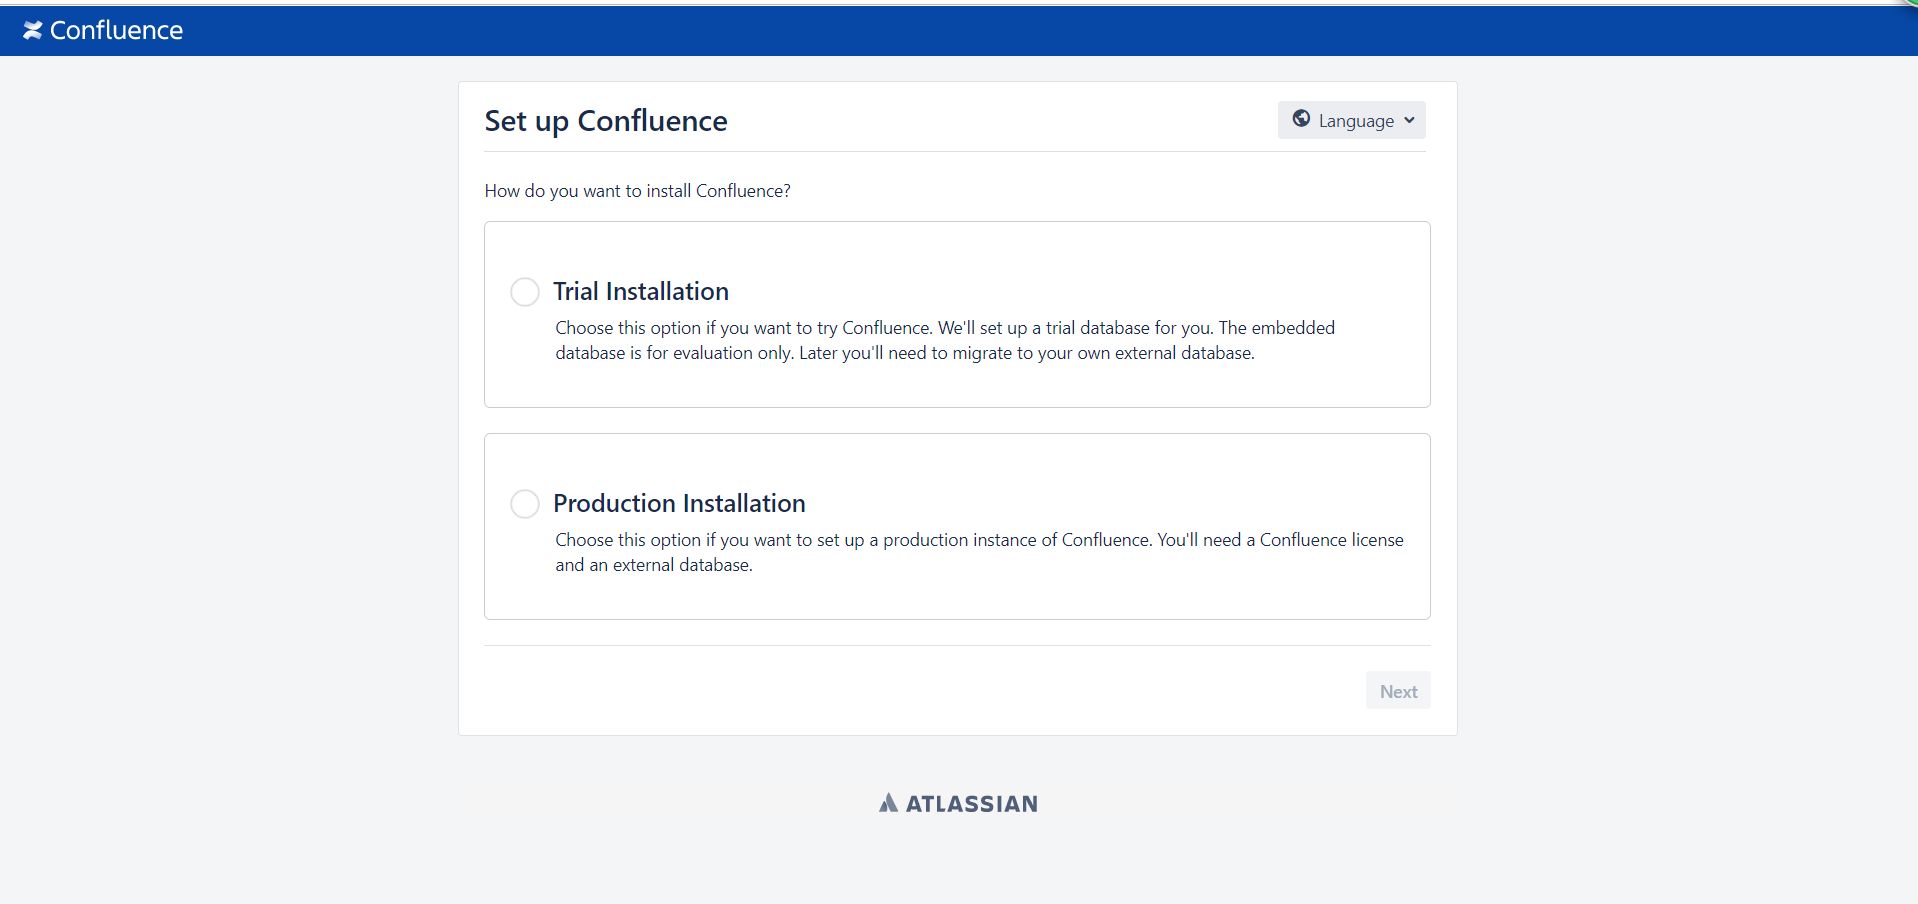Click the Atlassian logo in the footer
The image size is (1918, 904).
tap(958, 803)
